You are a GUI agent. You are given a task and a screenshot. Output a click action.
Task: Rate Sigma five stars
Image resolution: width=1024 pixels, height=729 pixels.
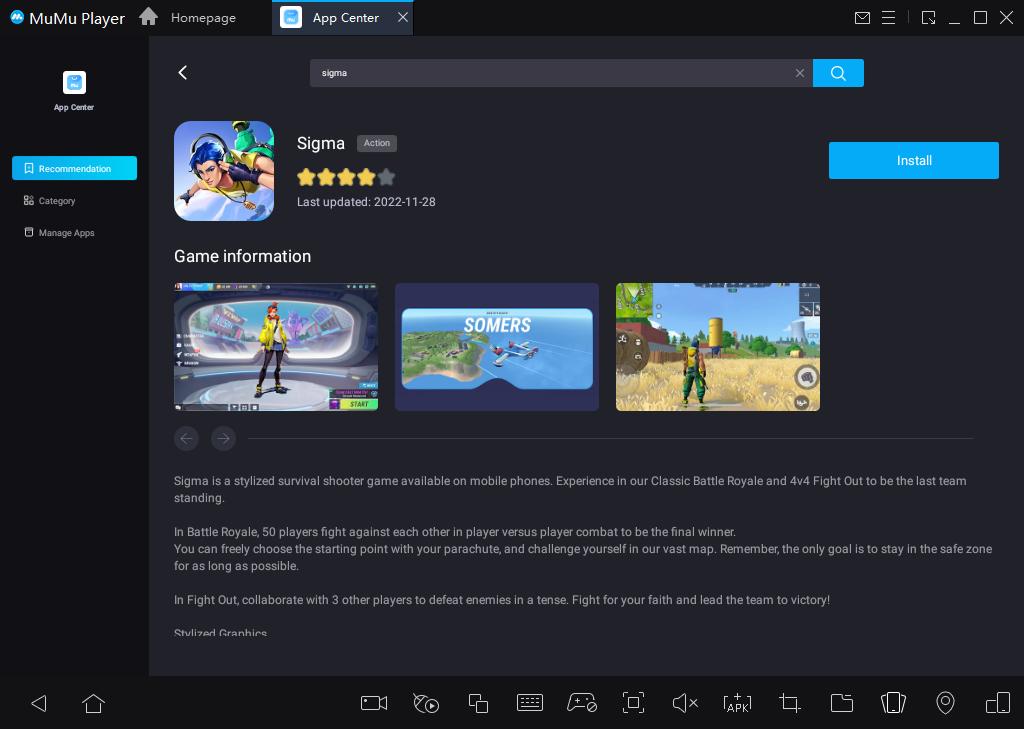387,177
